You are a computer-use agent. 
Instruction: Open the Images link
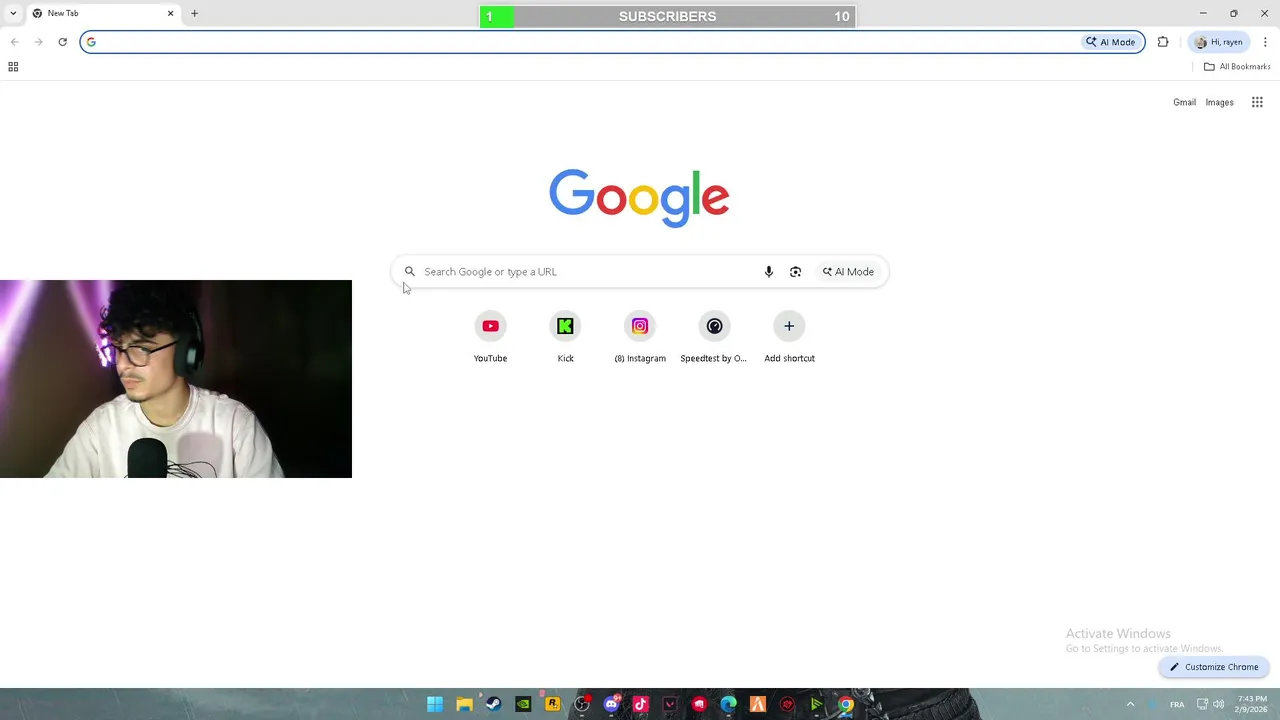(x=1219, y=102)
